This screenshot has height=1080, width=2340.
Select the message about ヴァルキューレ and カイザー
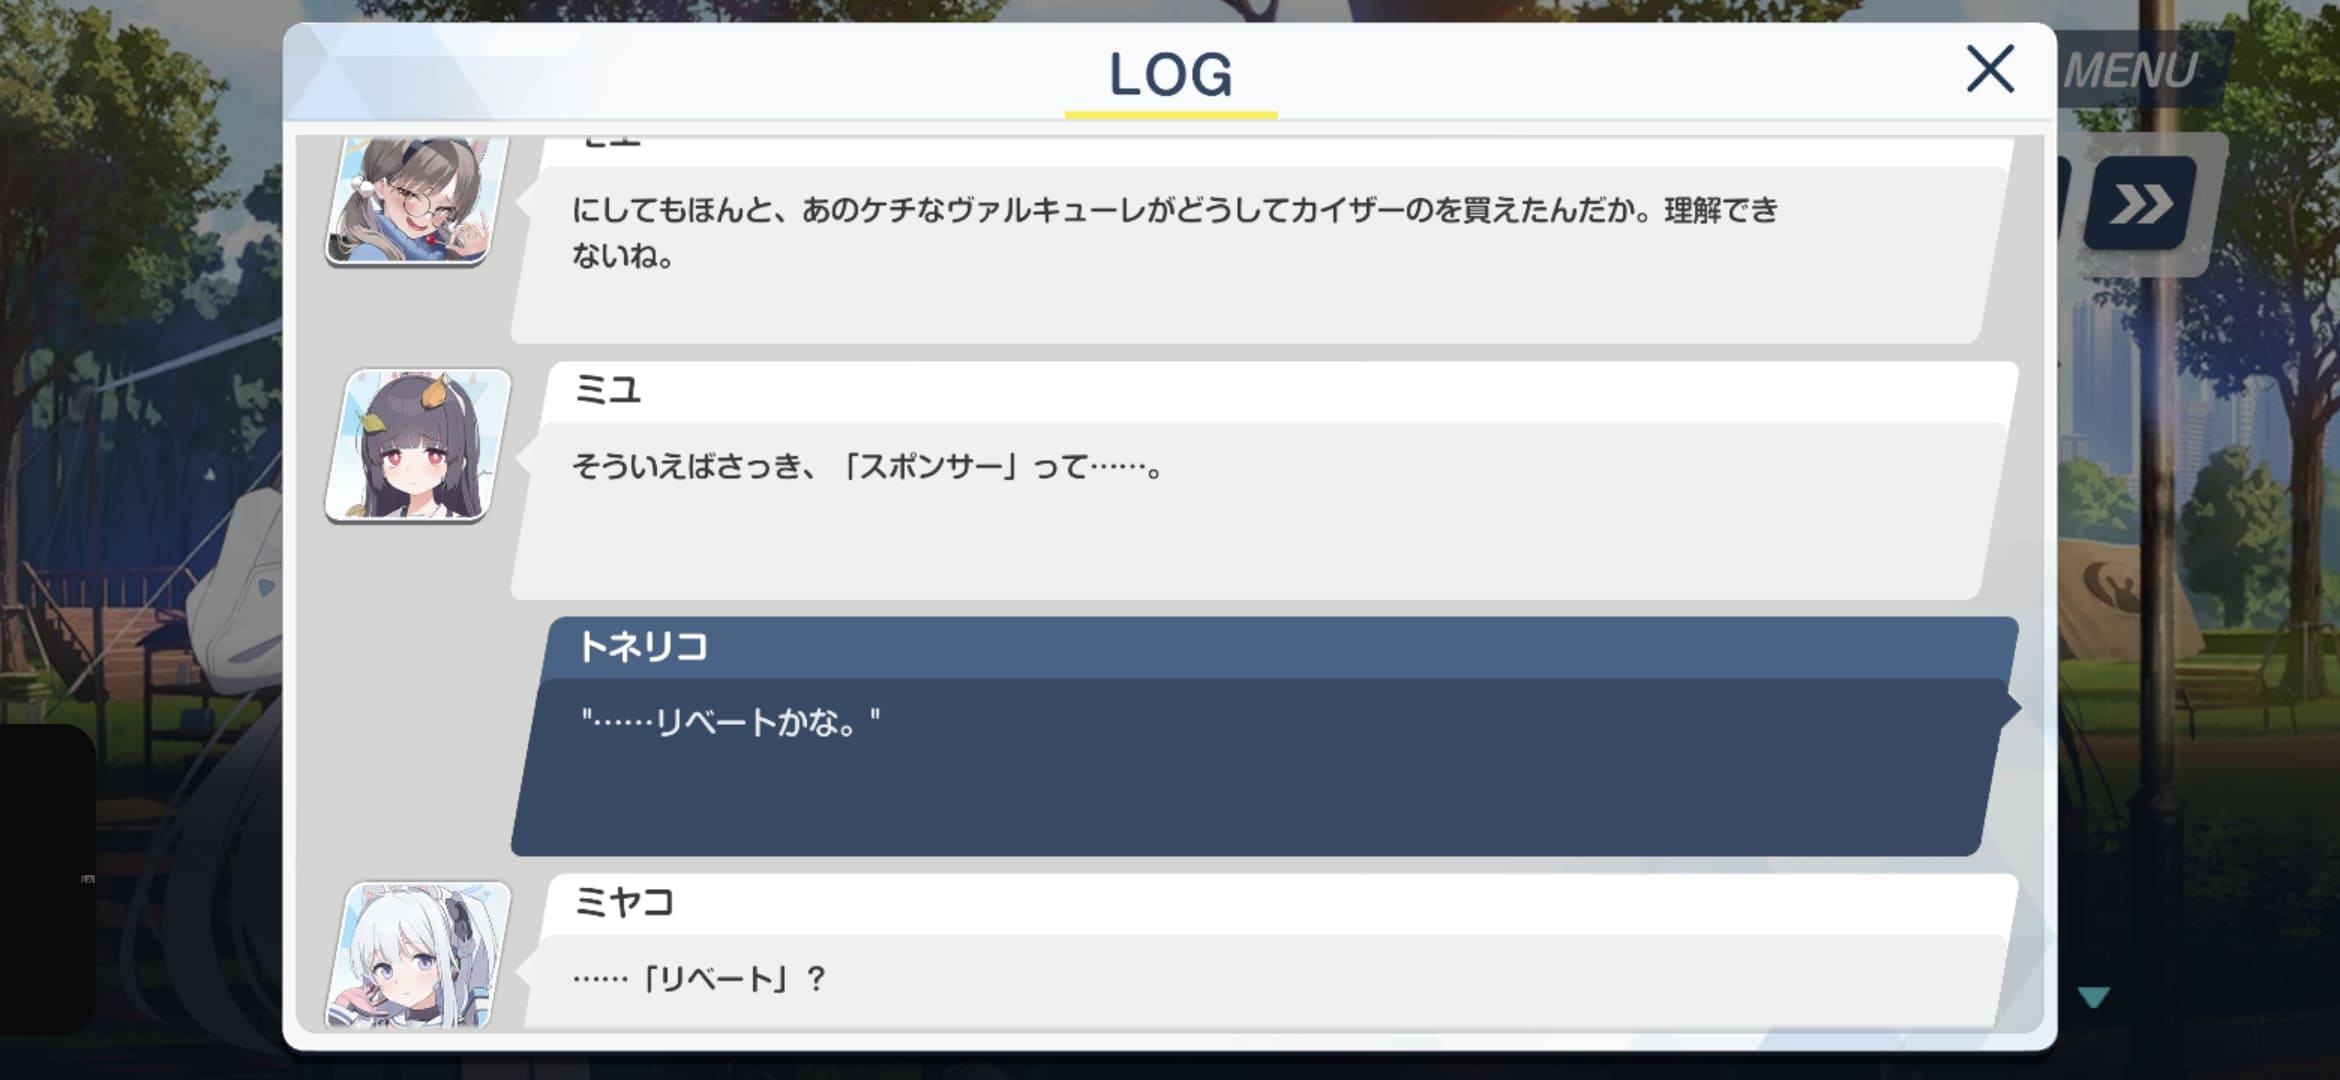coord(1175,232)
